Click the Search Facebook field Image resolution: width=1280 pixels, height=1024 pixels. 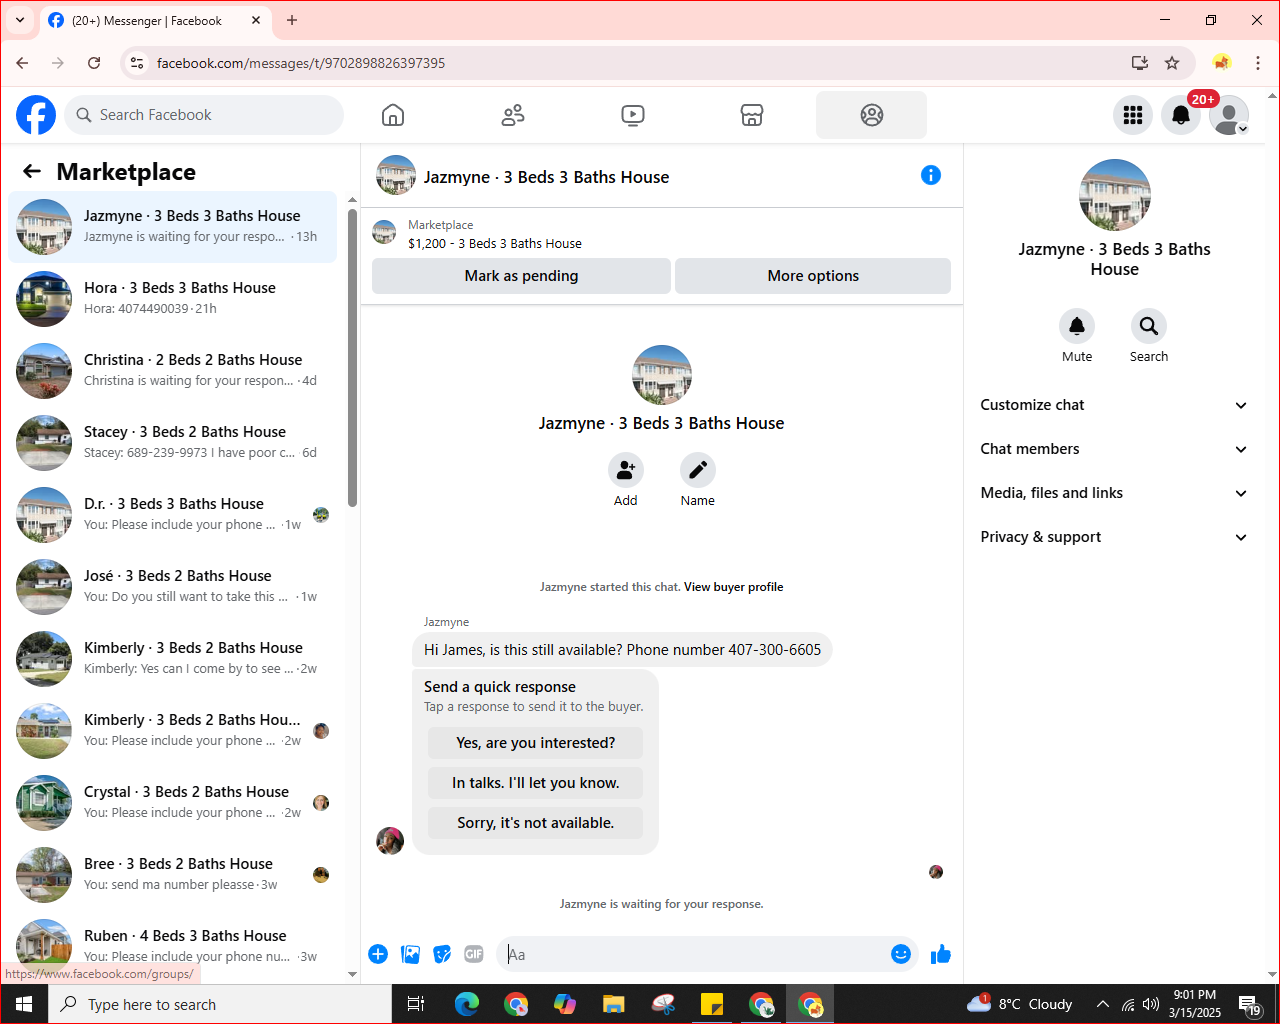204,115
